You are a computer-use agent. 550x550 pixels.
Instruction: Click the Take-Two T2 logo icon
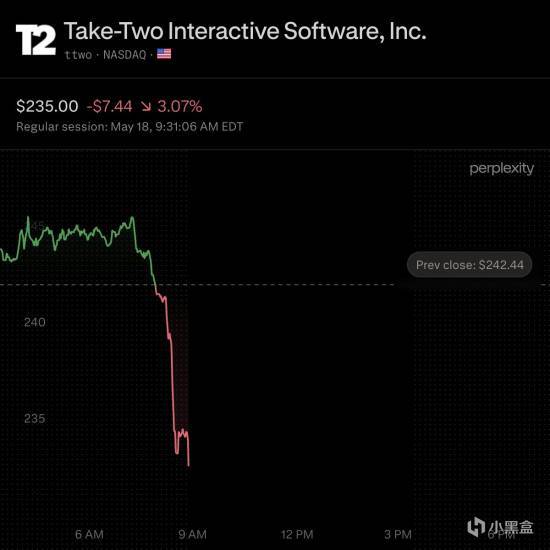[36, 40]
